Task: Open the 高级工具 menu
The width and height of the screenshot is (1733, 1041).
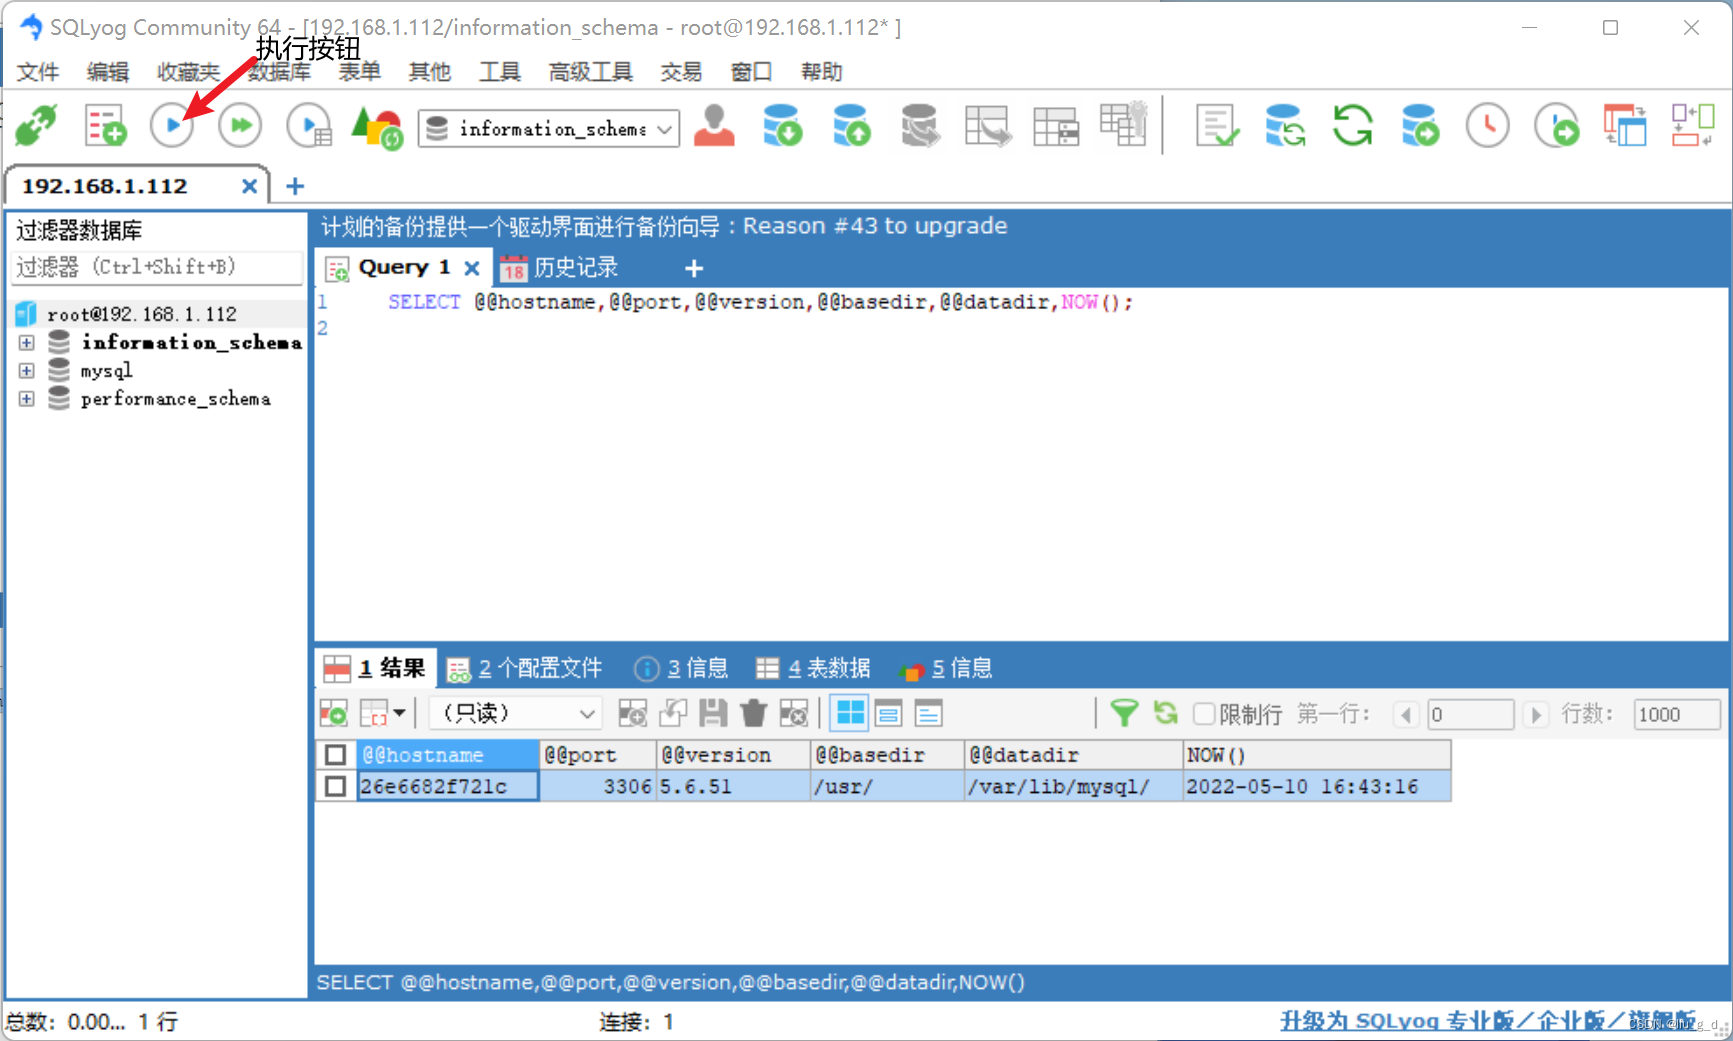Action: click(590, 72)
